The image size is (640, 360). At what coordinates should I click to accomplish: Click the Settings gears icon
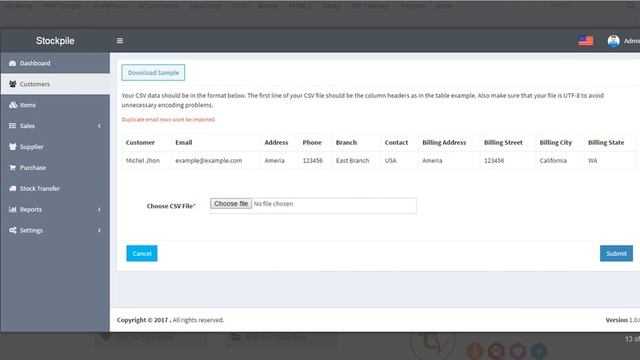(13, 230)
